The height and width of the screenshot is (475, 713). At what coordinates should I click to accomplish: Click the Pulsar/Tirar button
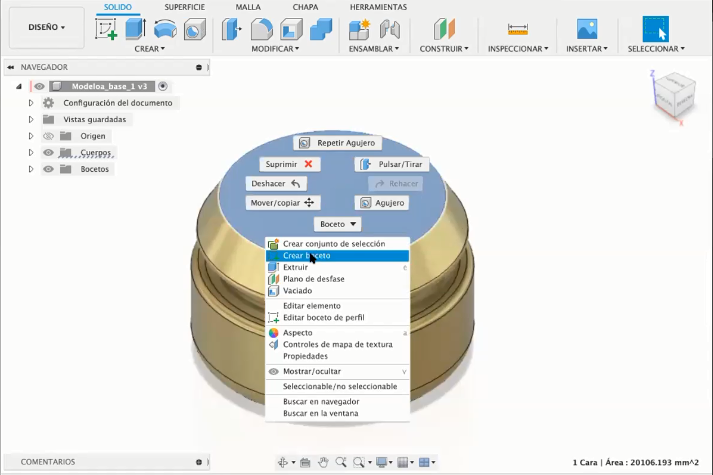coord(392,165)
